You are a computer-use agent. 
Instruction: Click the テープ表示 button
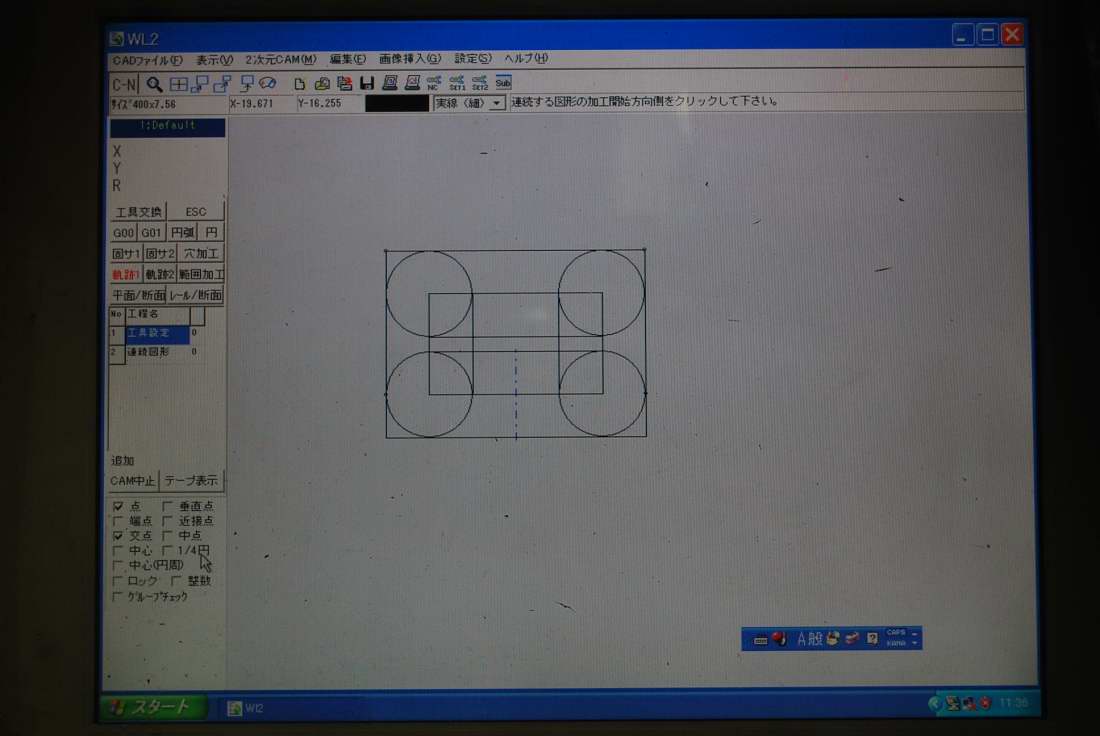[x=192, y=481]
